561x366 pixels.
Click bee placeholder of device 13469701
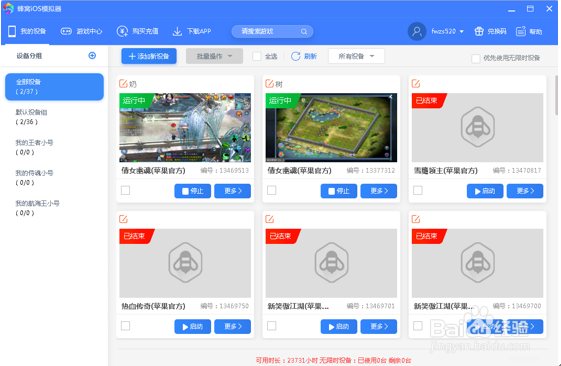coord(331,263)
